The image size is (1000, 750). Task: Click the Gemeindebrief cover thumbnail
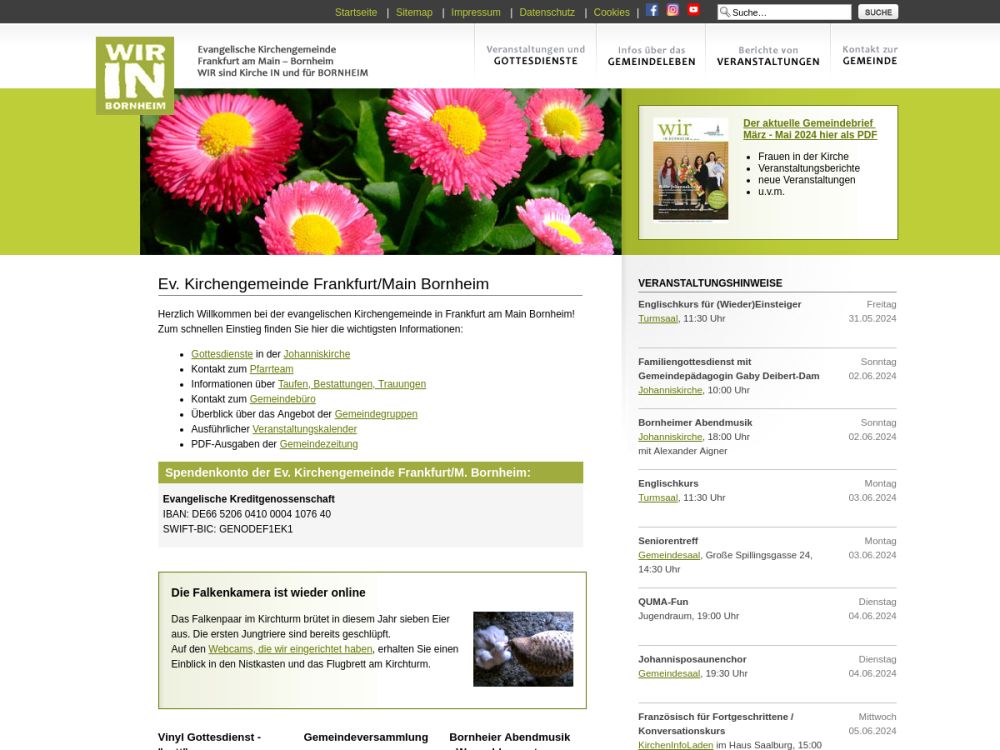(x=690, y=168)
